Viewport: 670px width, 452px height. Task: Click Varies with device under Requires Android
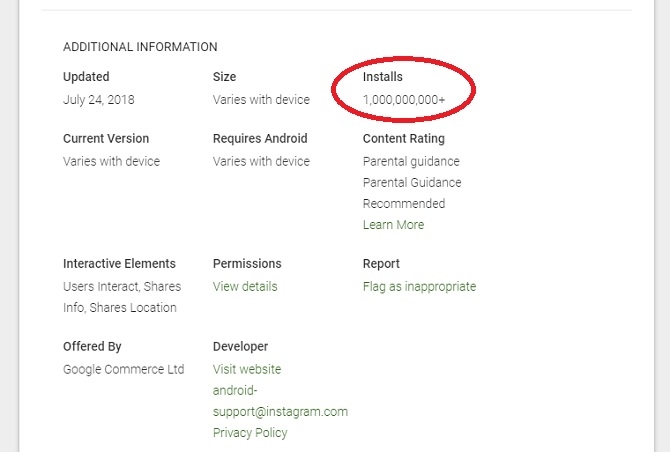[x=261, y=161]
